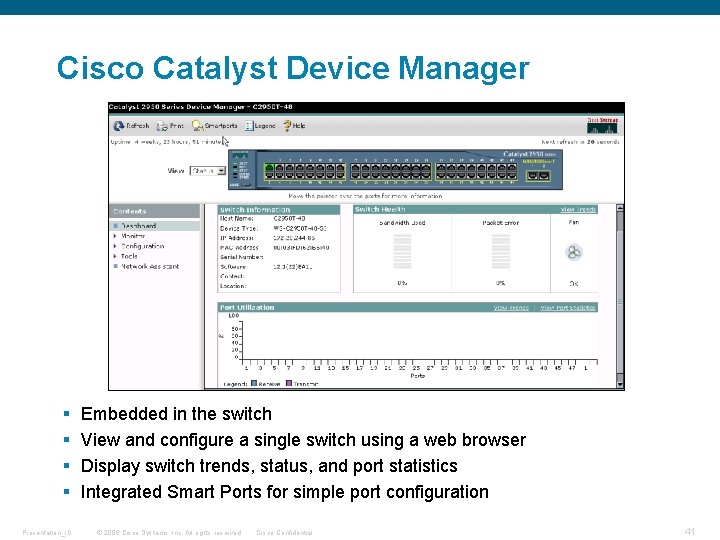
Task: Click the Packet Error gauge
Action: 501,252
